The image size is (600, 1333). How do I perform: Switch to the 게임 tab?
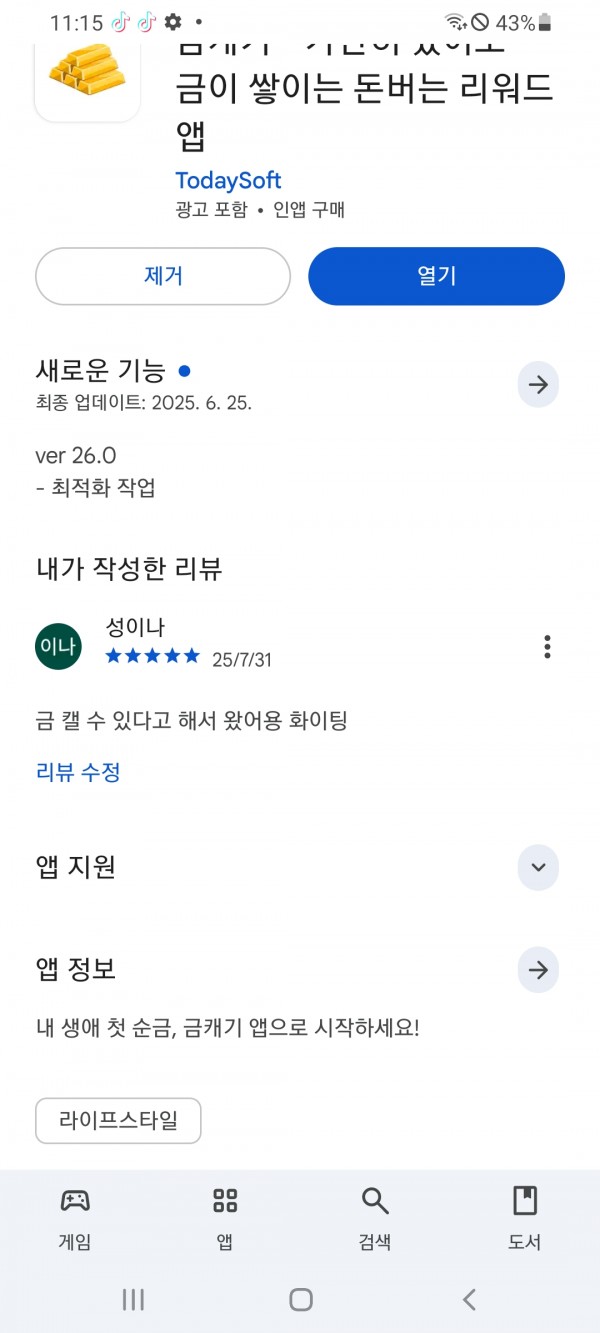[x=75, y=1219]
